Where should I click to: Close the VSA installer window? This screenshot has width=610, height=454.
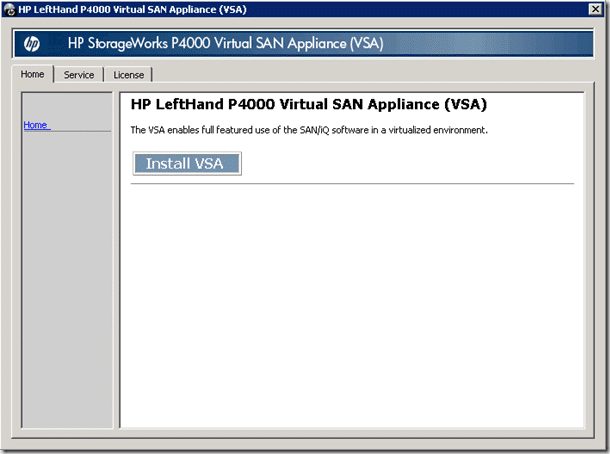pos(595,9)
